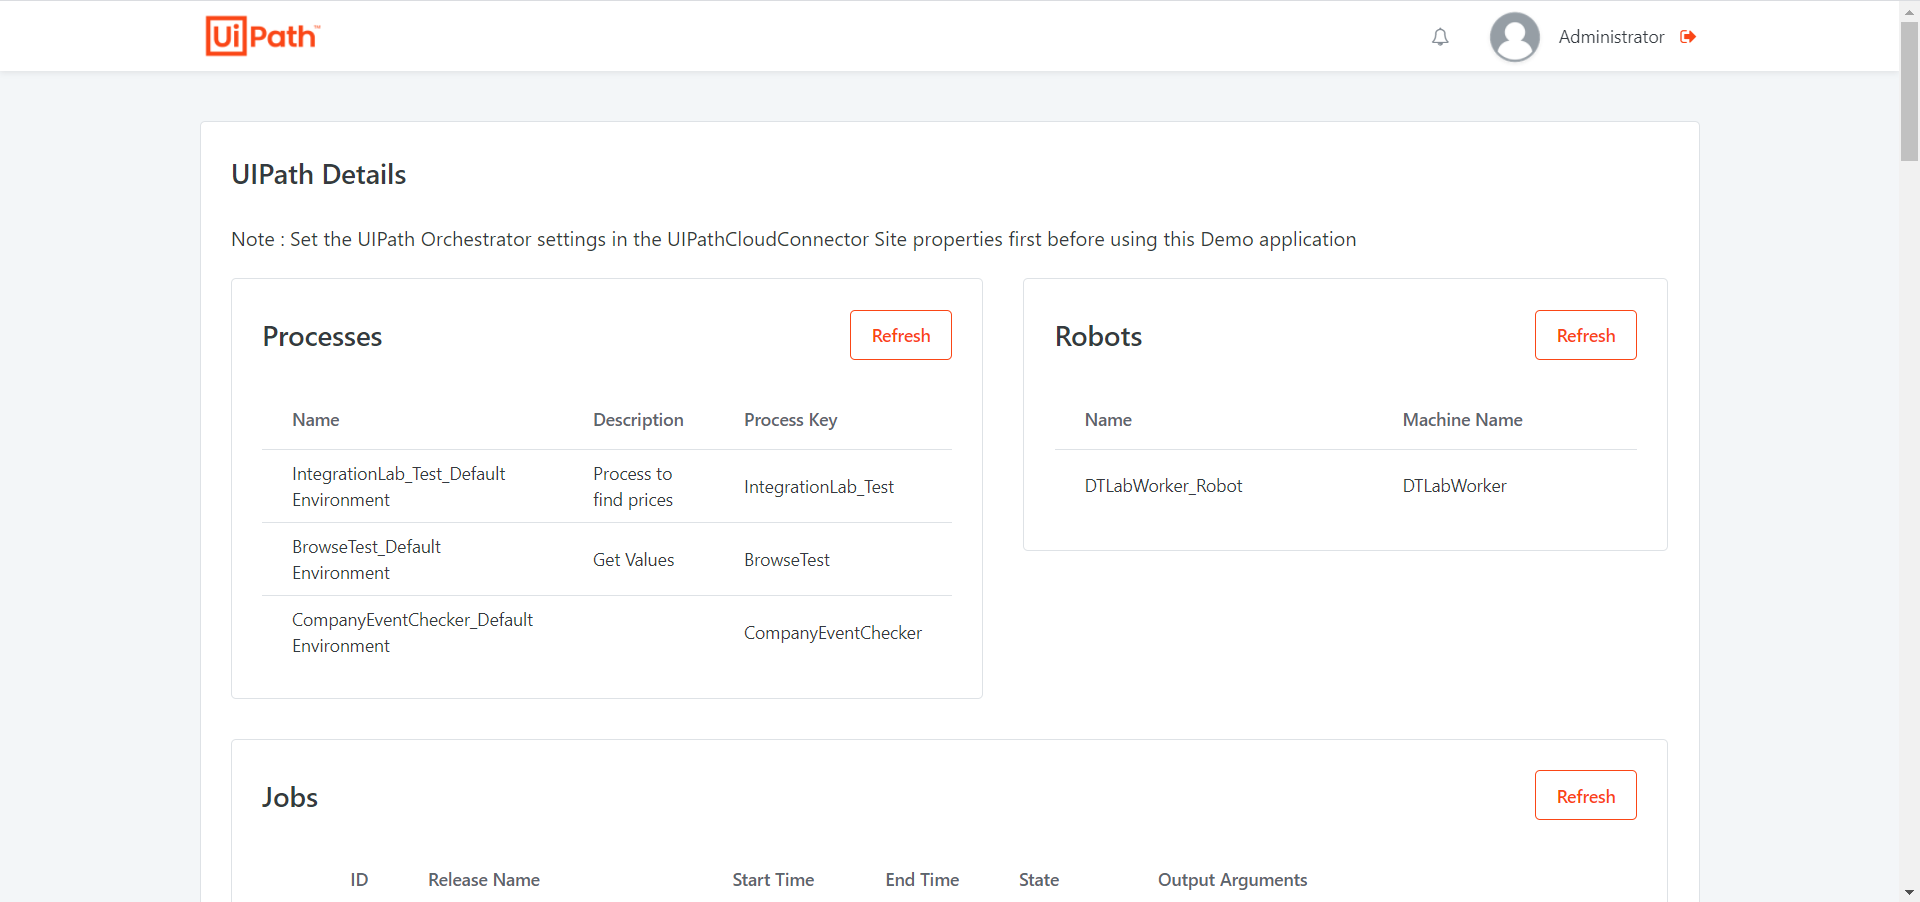Click the Description column header
The image size is (1920, 902).
coord(638,420)
